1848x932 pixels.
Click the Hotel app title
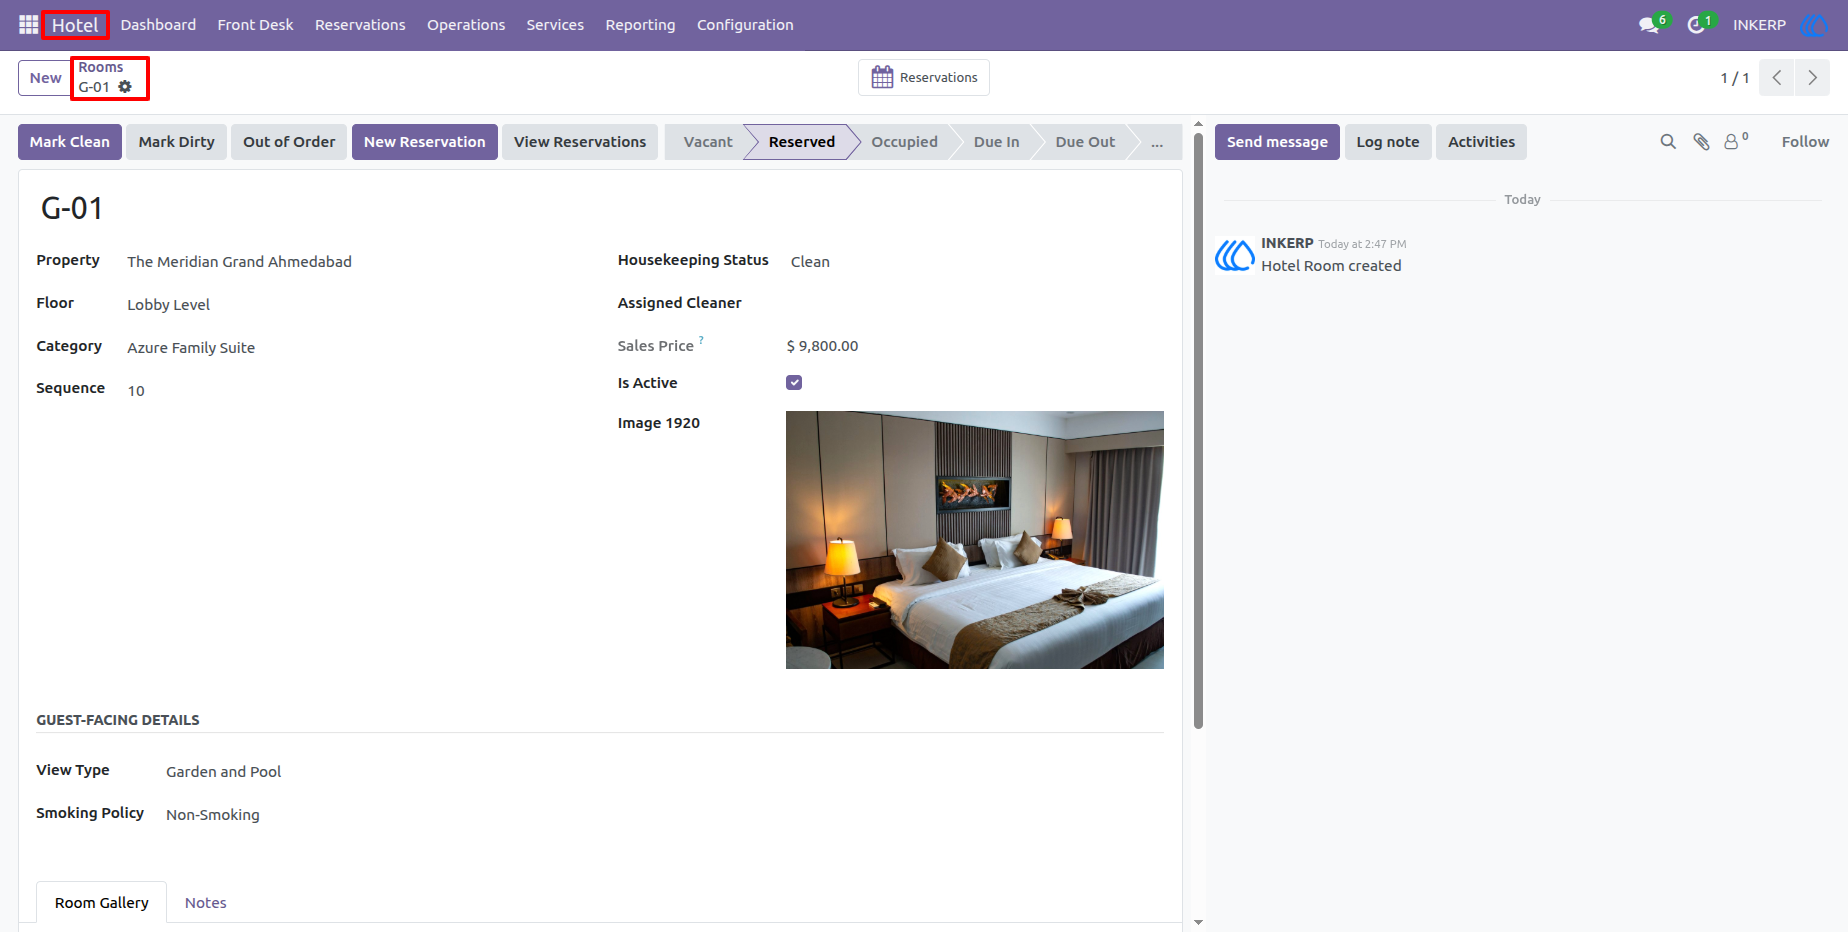coord(75,25)
